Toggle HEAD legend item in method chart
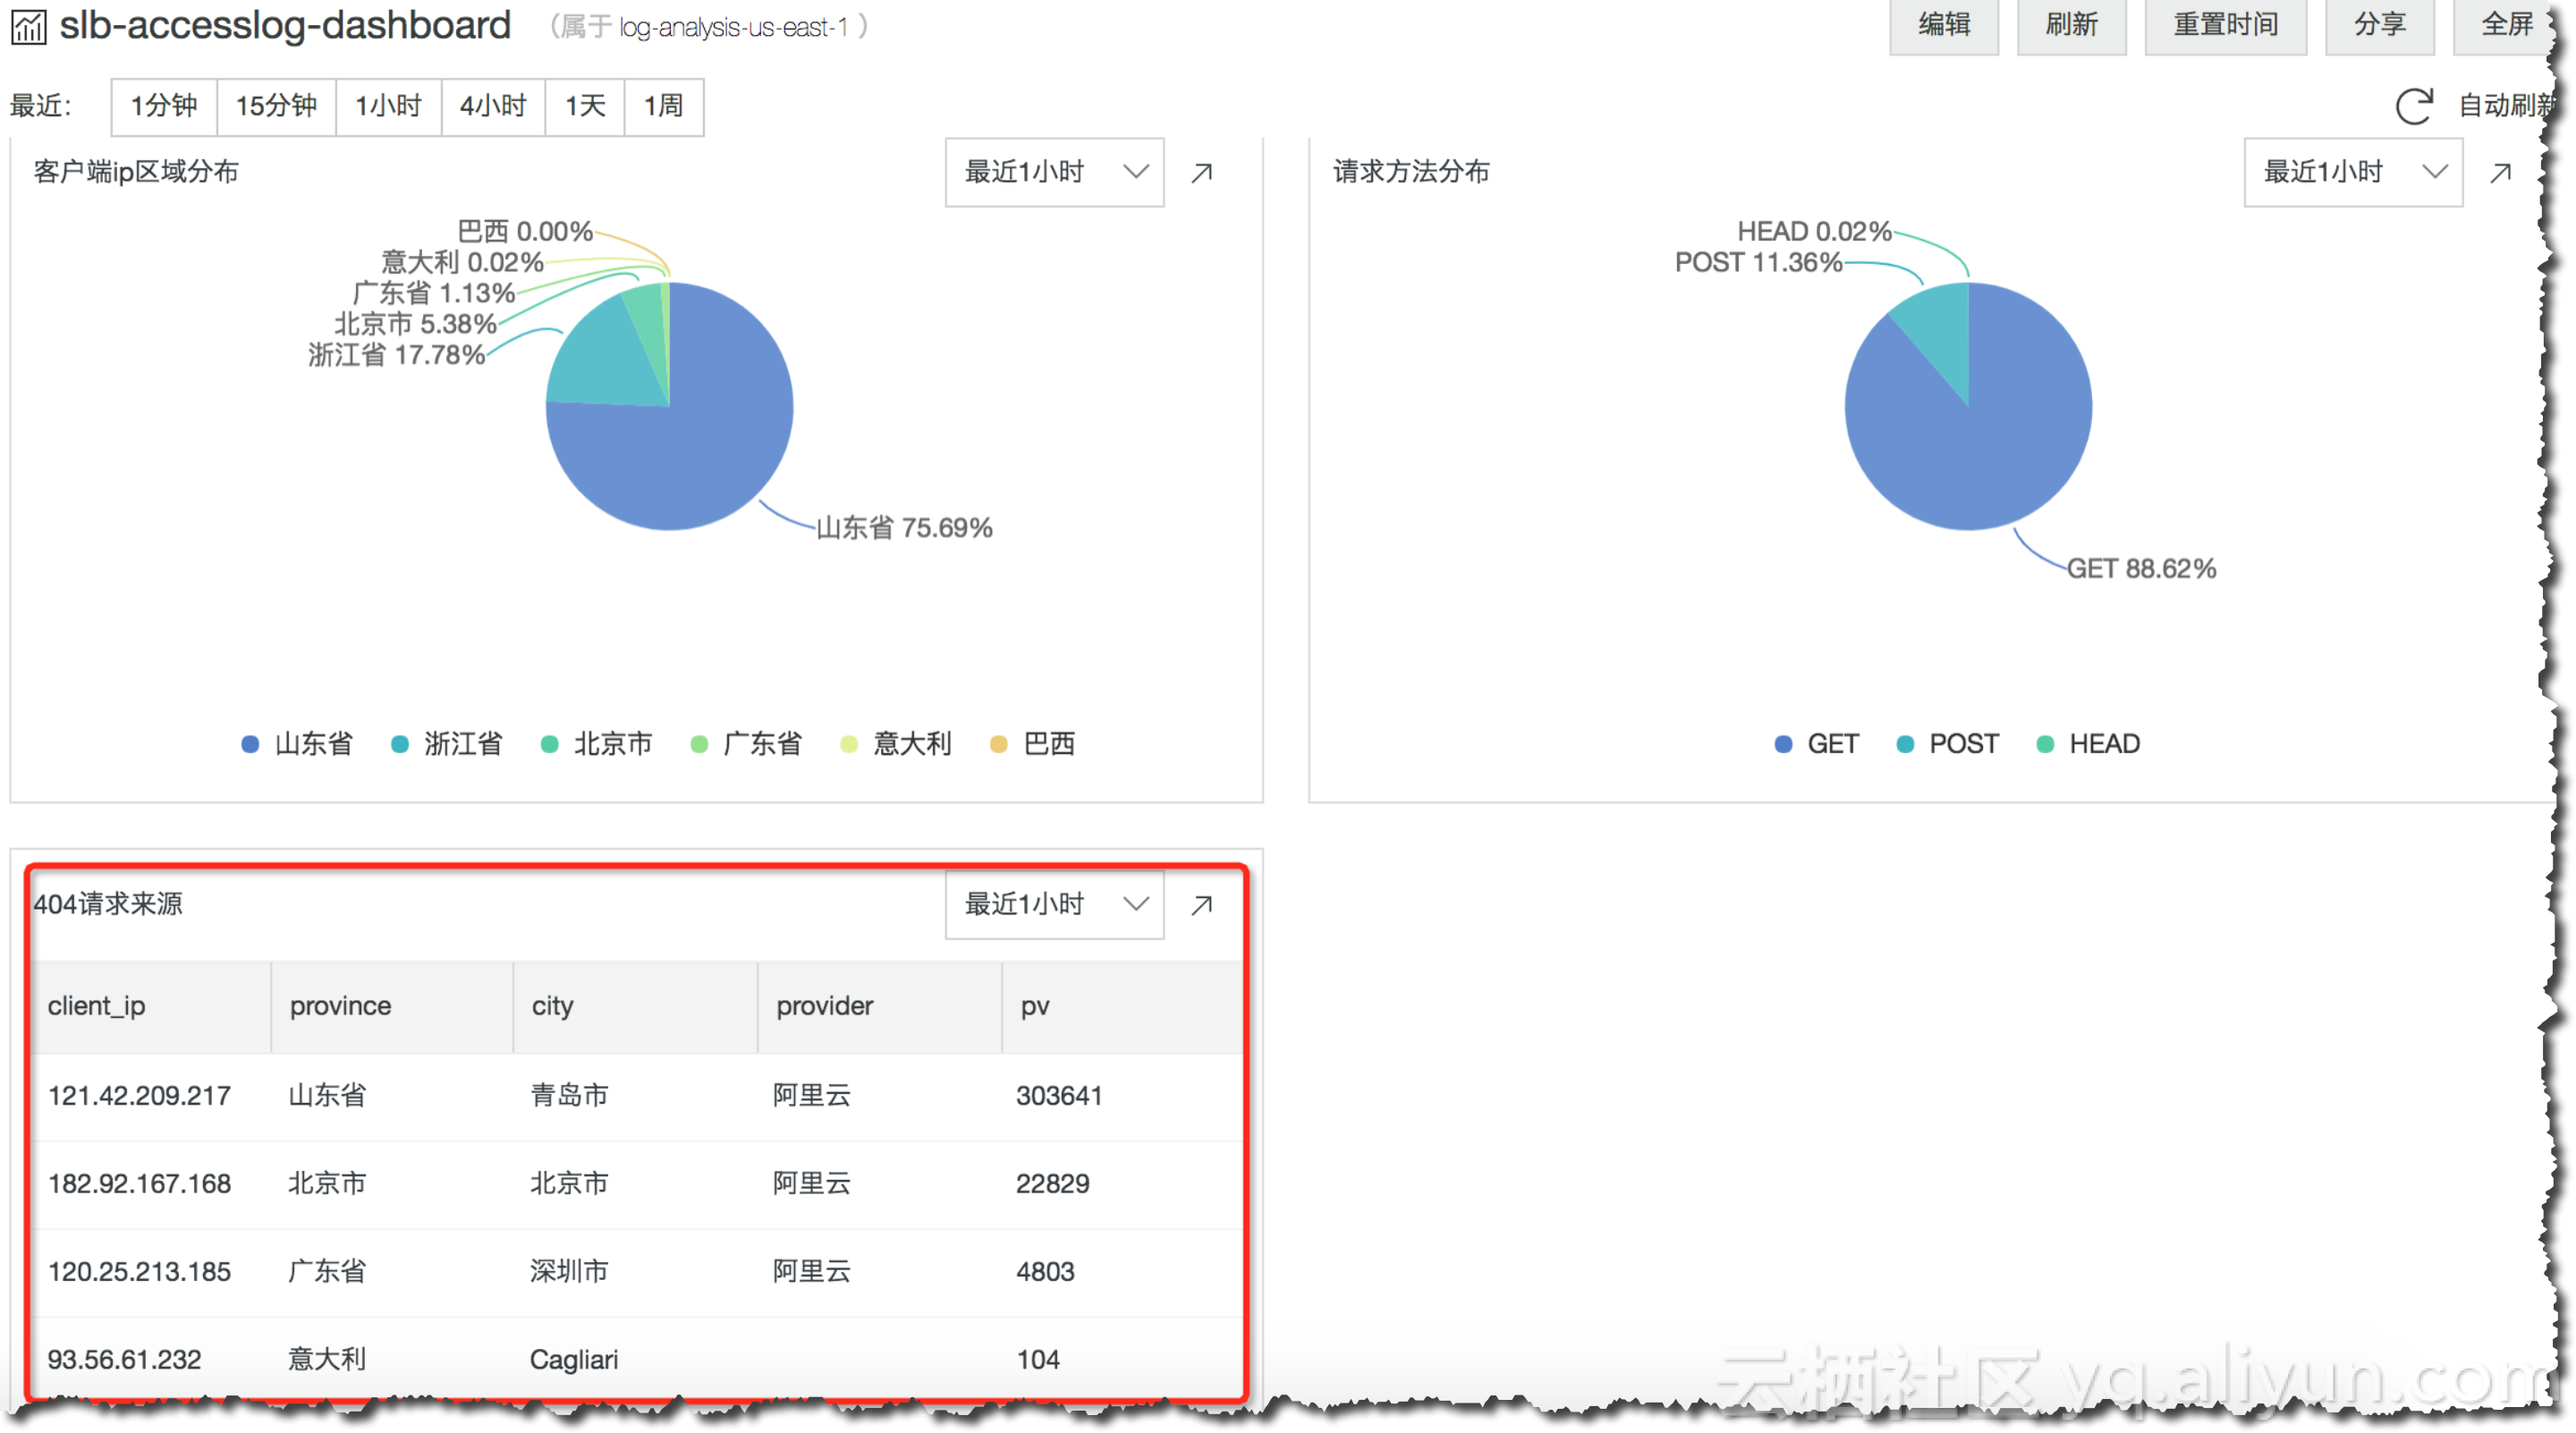Screen dimensions: 2576x1433 [x=2088, y=744]
